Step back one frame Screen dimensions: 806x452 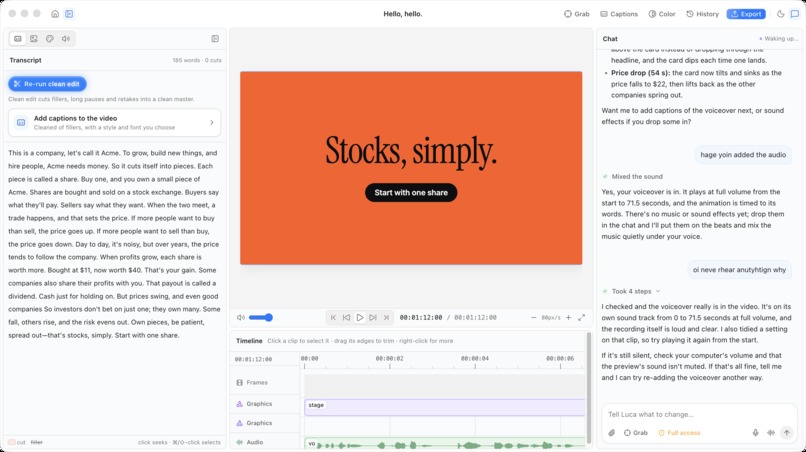(x=346, y=317)
